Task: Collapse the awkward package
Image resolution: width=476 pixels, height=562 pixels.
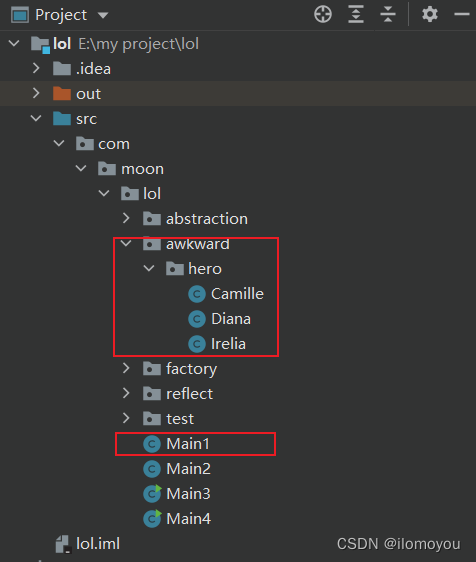Action: (126, 243)
